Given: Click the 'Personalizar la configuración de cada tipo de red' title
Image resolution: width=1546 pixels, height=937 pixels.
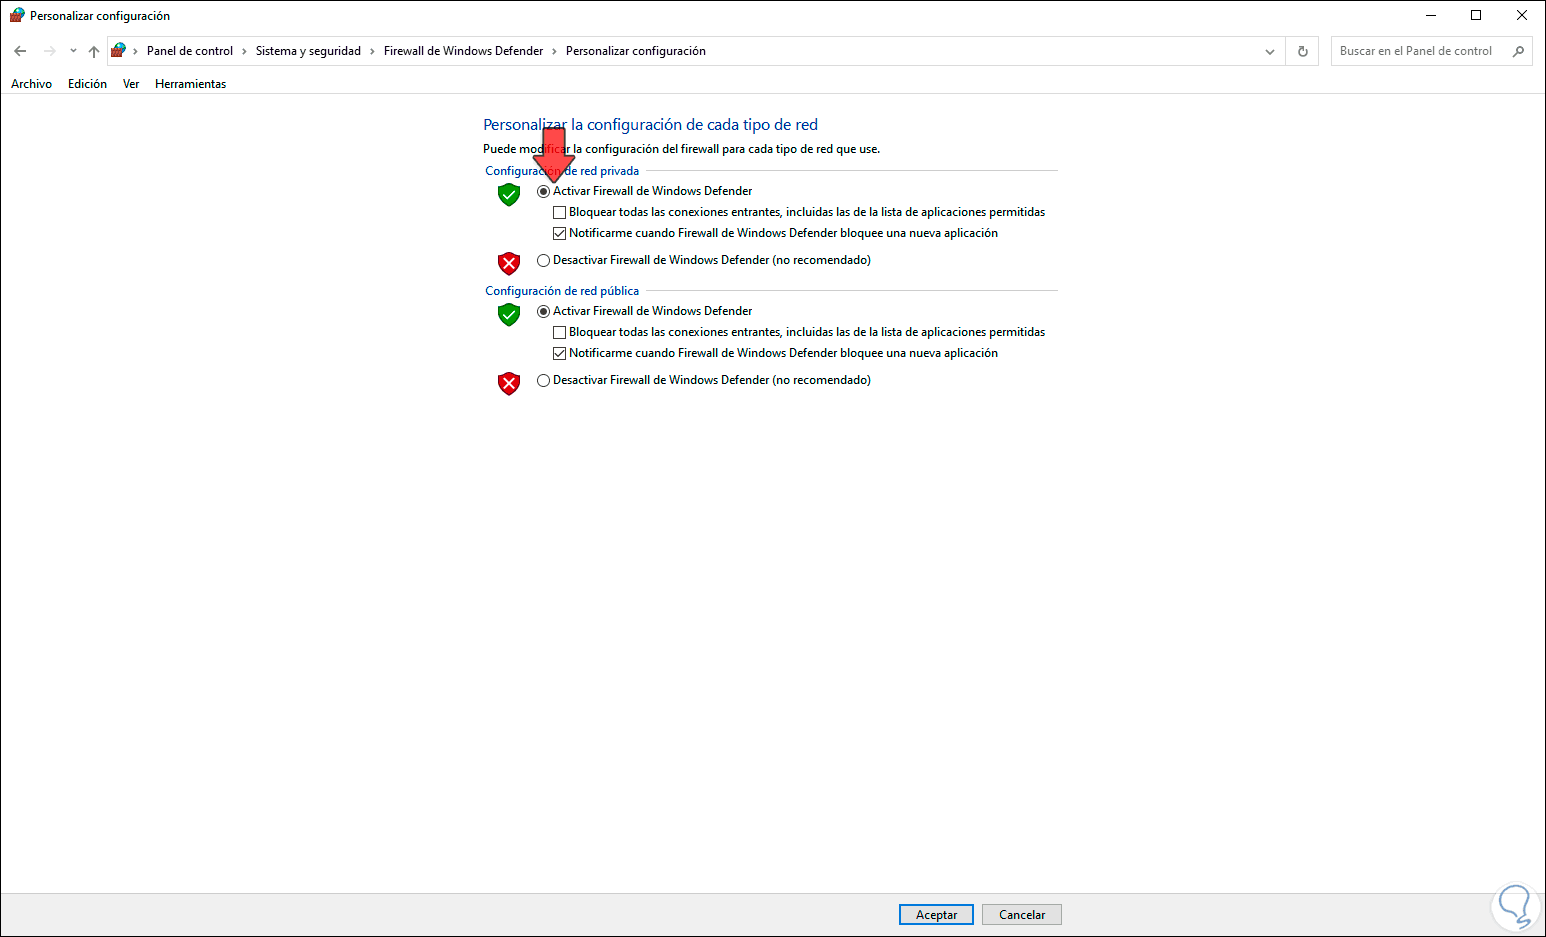Looking at the screenshot, I should click(x=650, y=125).
